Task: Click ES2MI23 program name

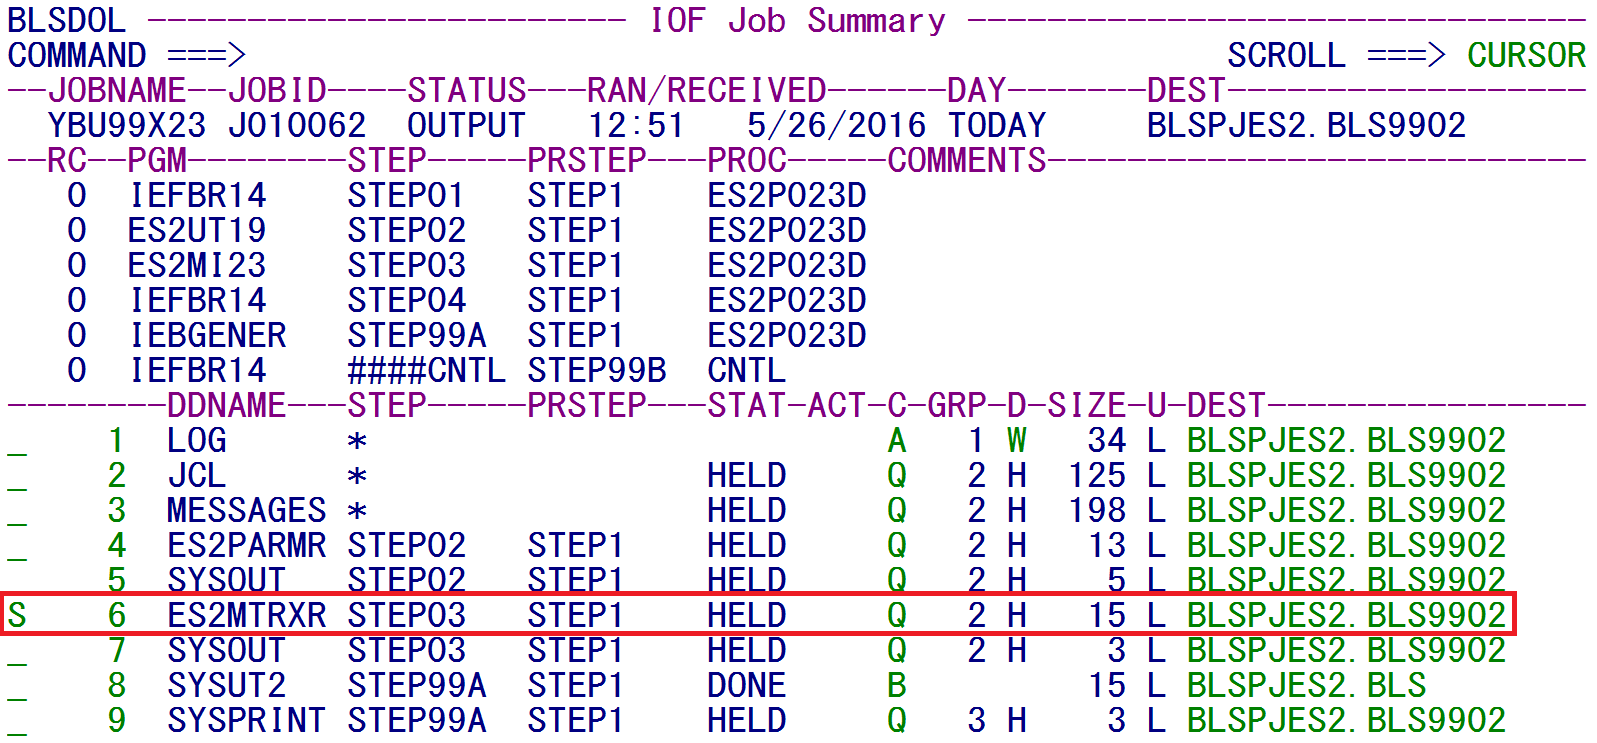Action: tap(197, 266)
